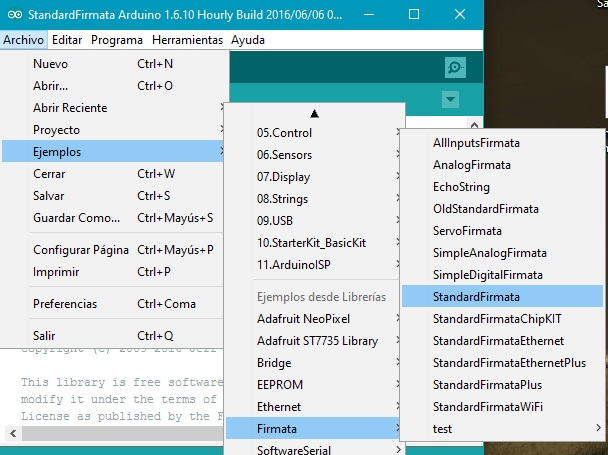The image size is (608, 455).
Task: Expand the test submenu in Firmata
Action: [503, 429]
